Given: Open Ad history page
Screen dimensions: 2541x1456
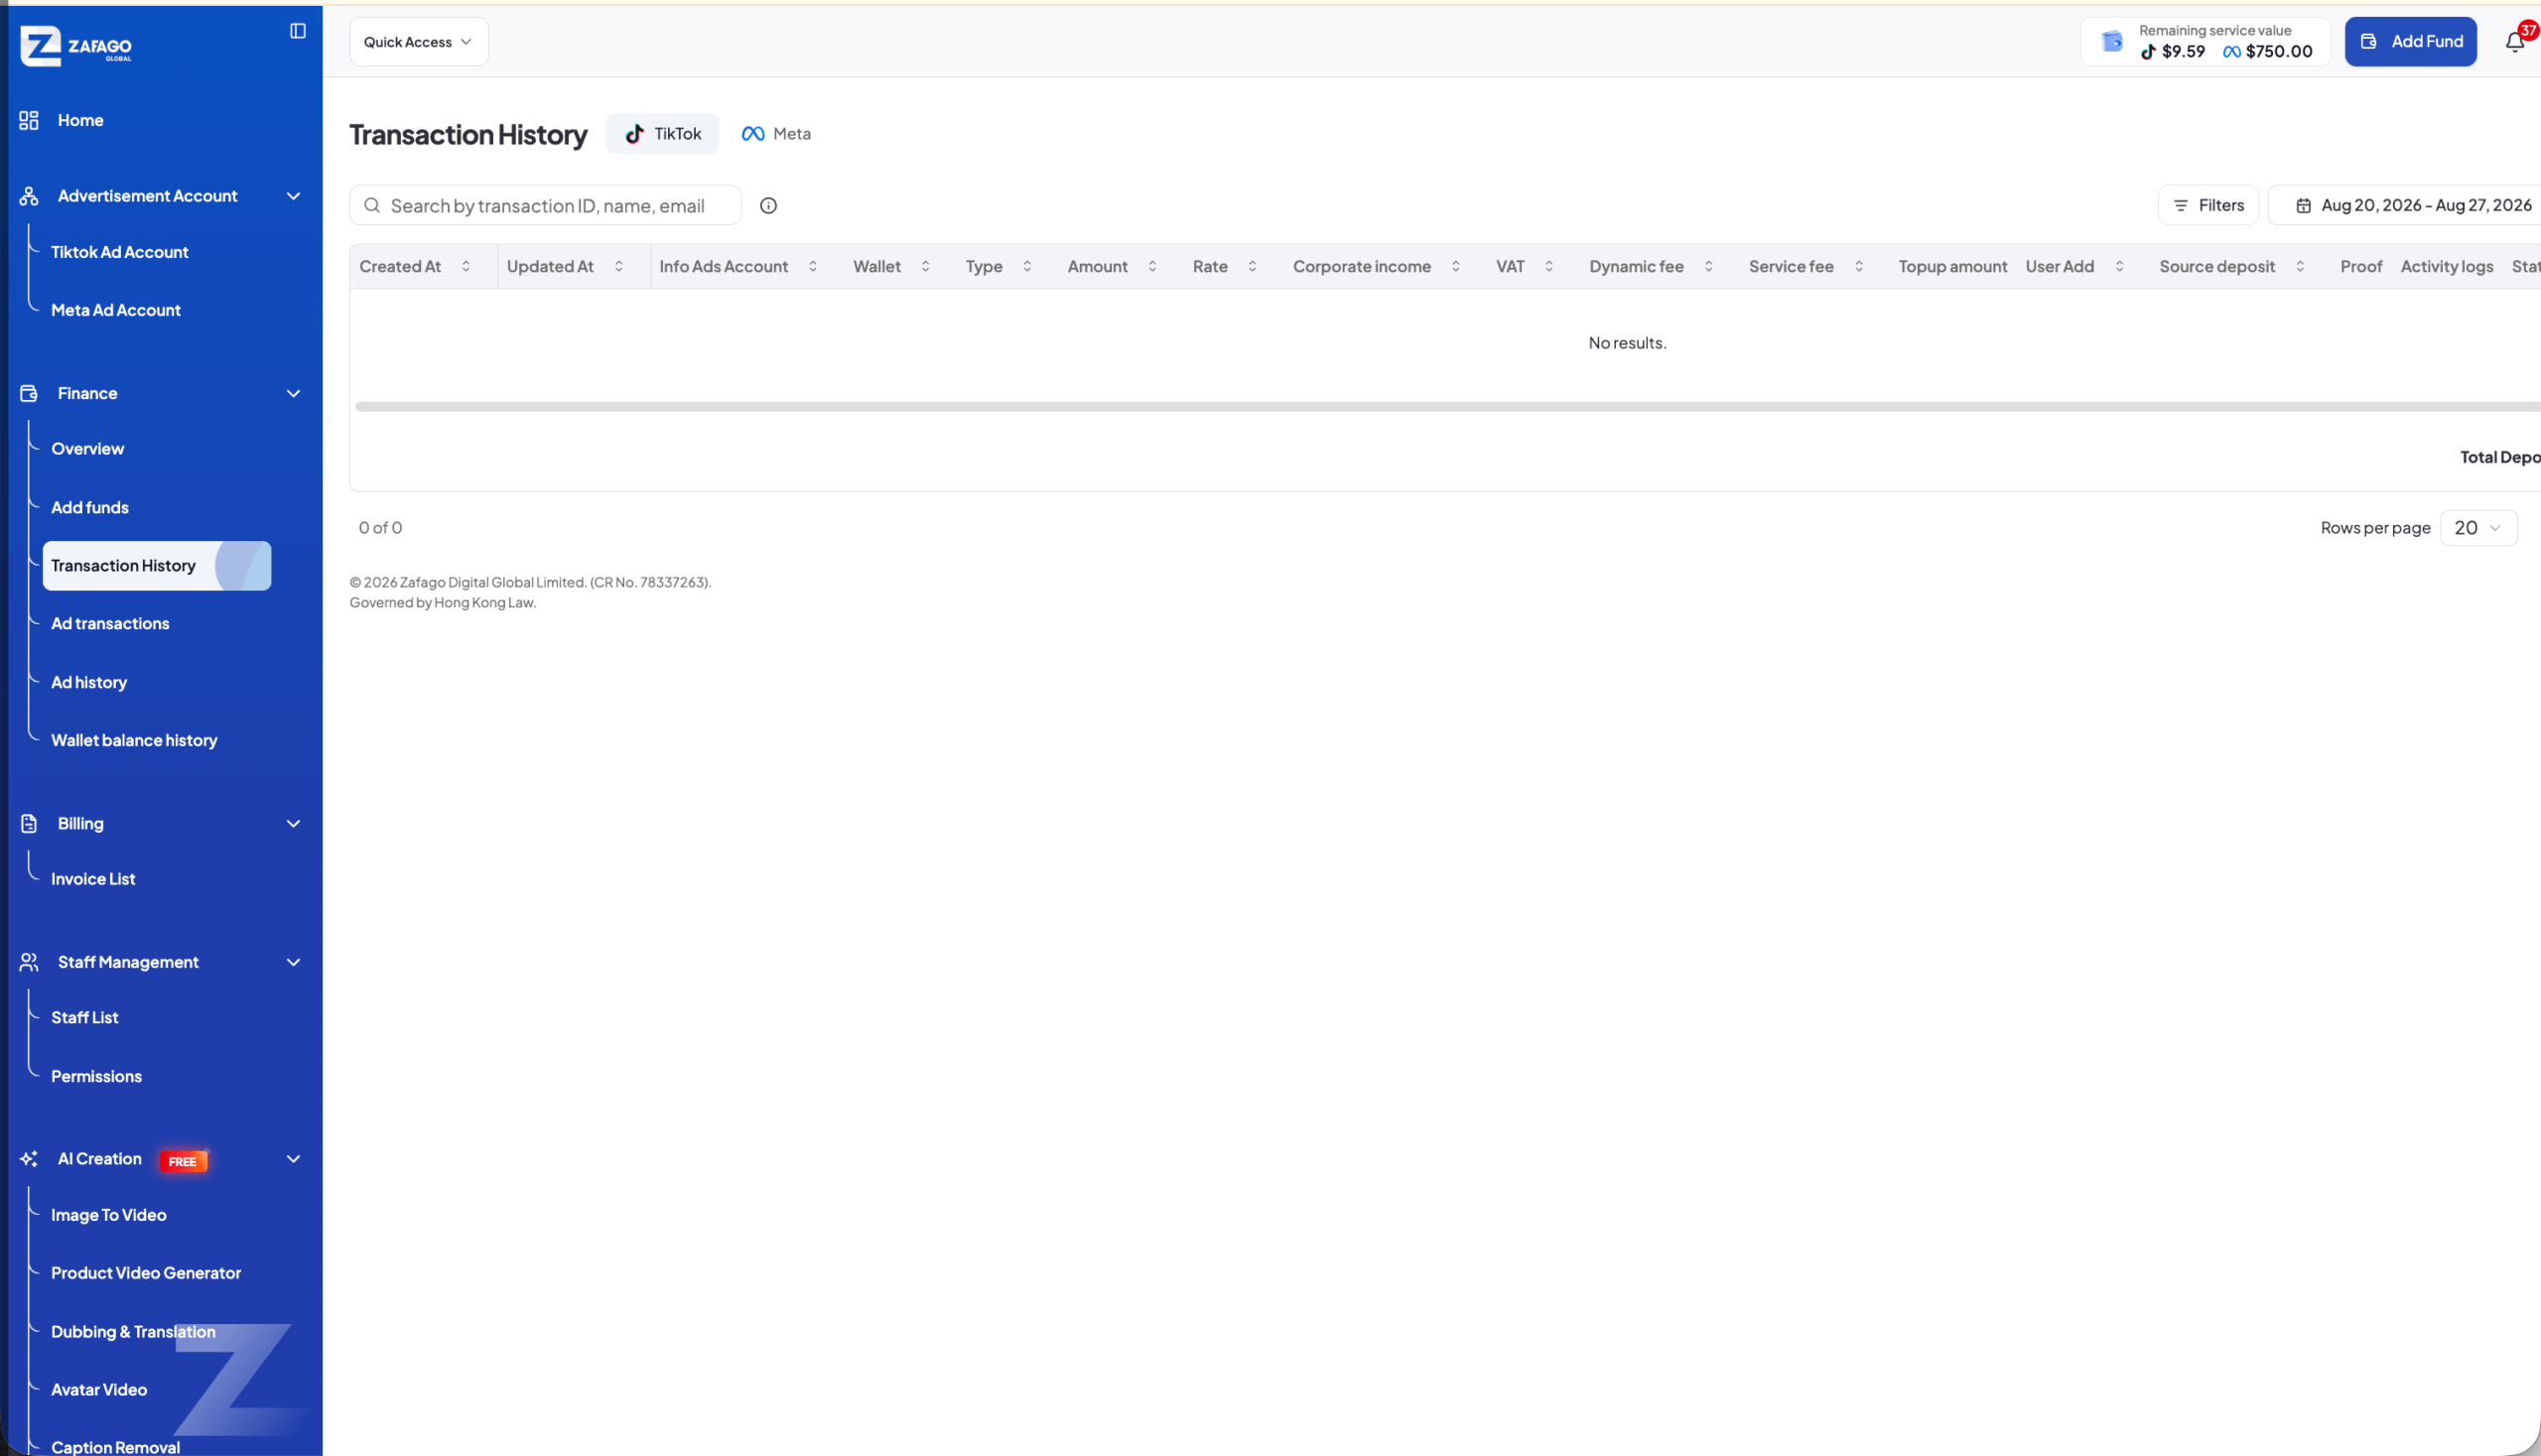Looking at the screenshot, I should click(x=88, y=682).
